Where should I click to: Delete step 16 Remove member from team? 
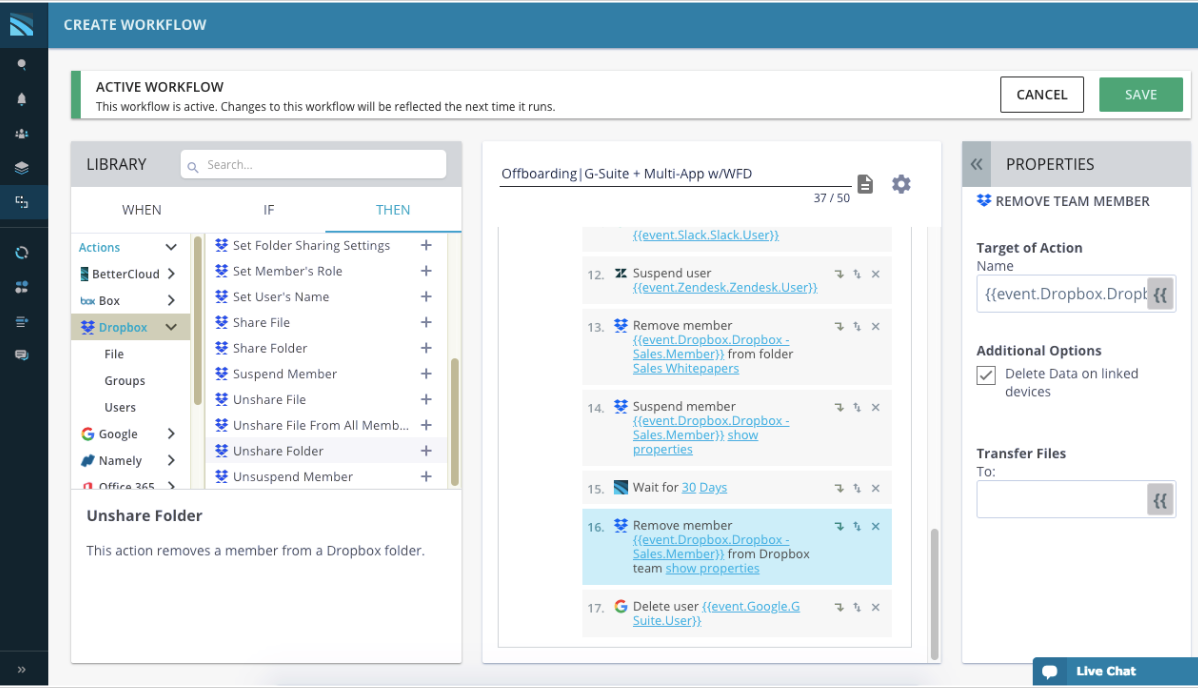pyautogui.click(x=876, y=526)
